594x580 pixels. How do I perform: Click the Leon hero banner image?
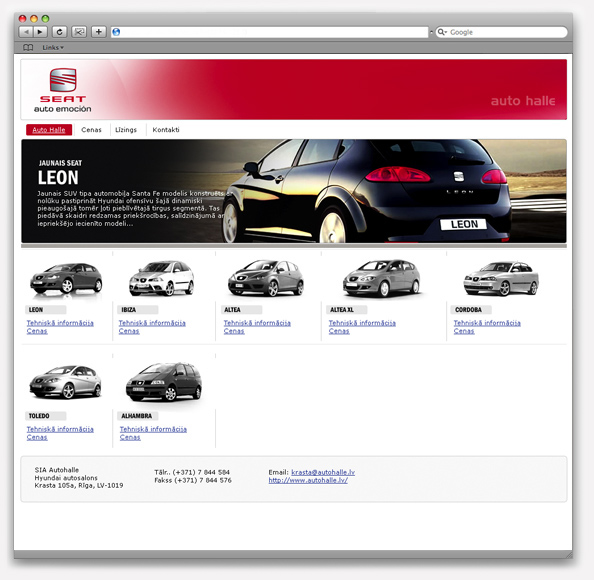294,191
